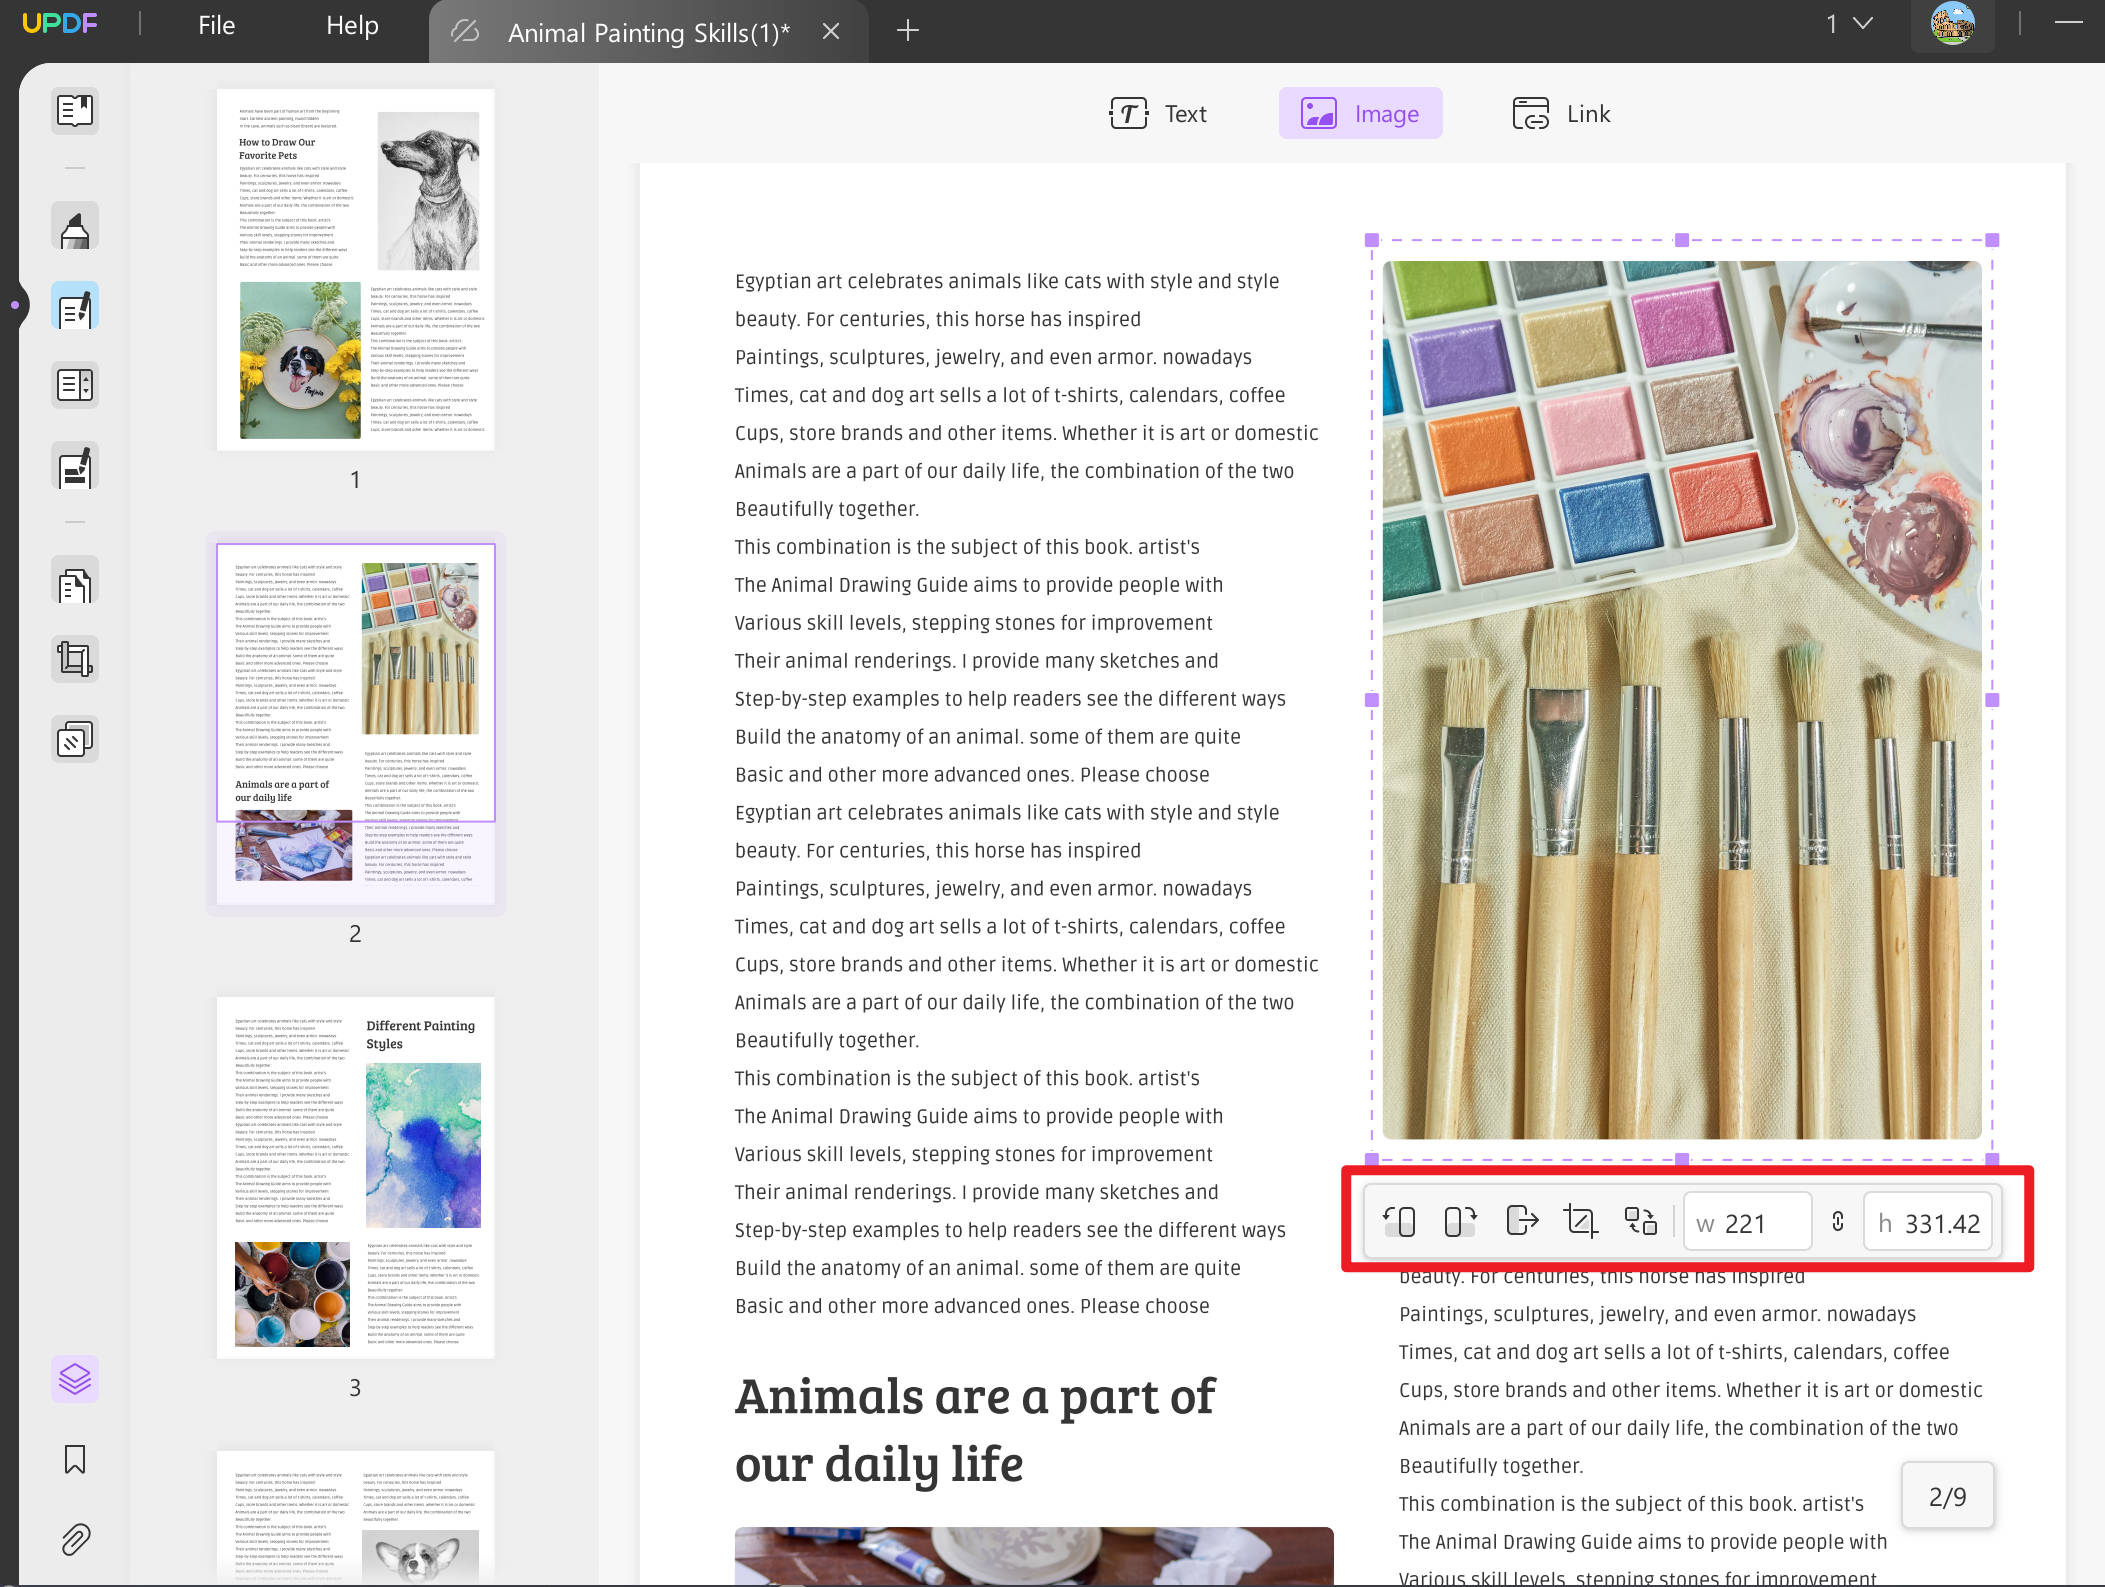Switch to the Link tab
This screenshot has width=2105, height=1587.
(x=1559, y=113)
